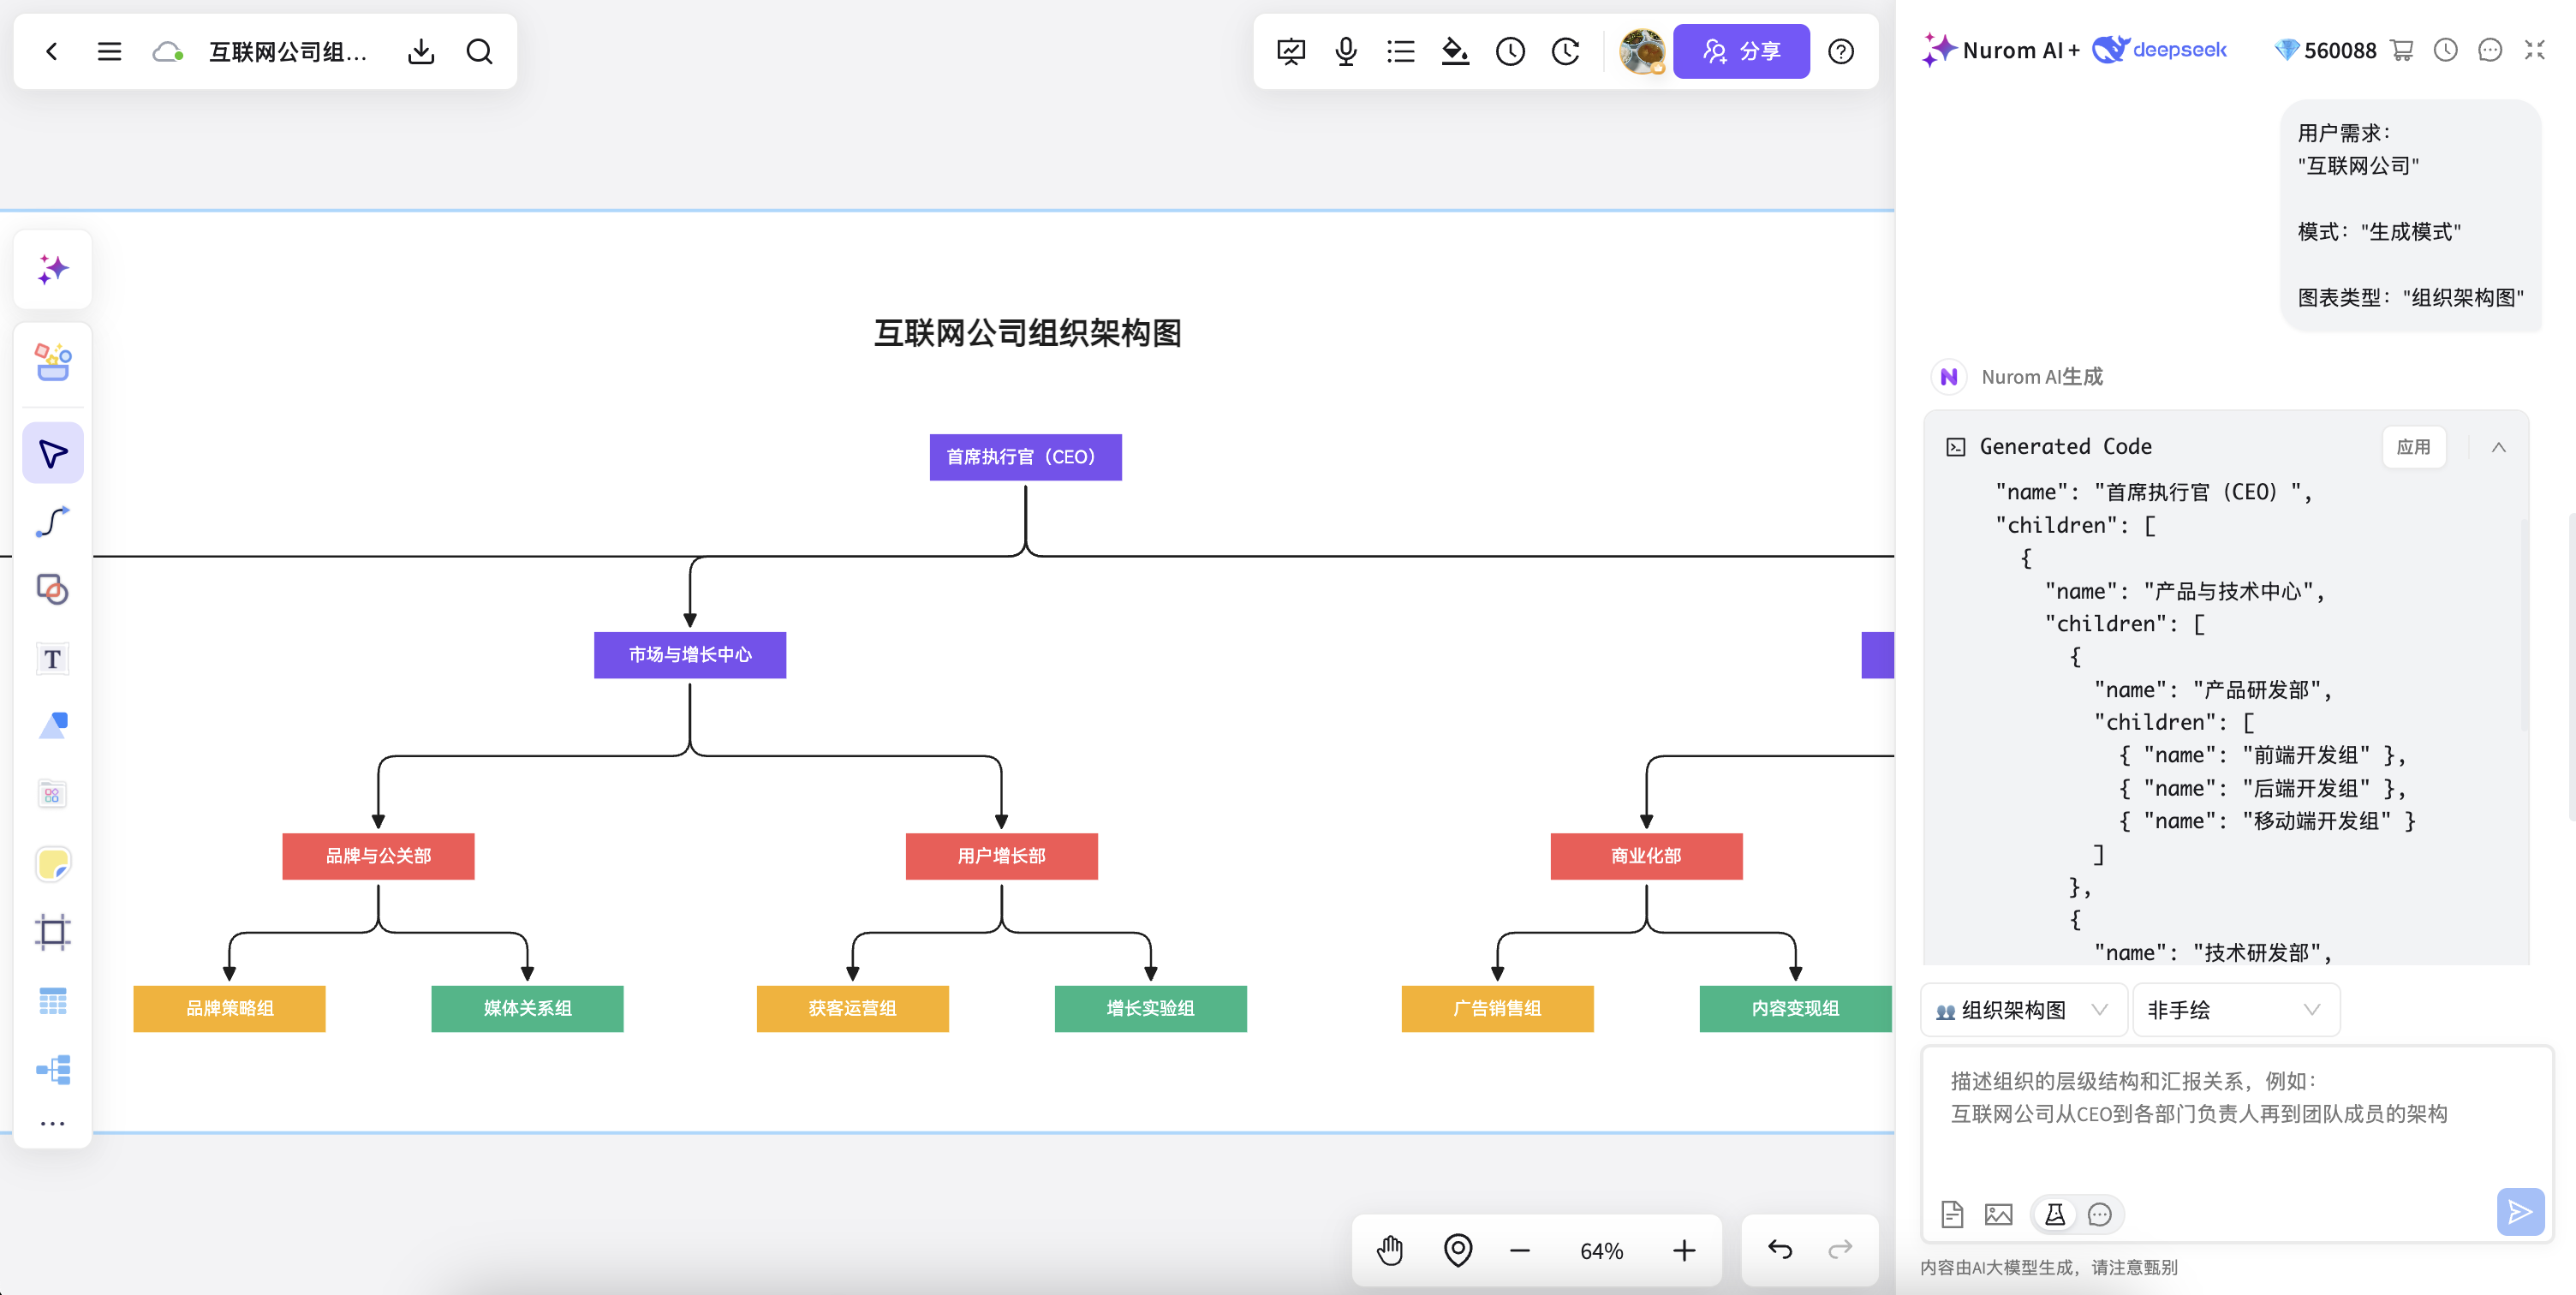2576x1295 pixels.
Task: Select the 首席执行官（CEO）node
Action: pos(1025,457)
